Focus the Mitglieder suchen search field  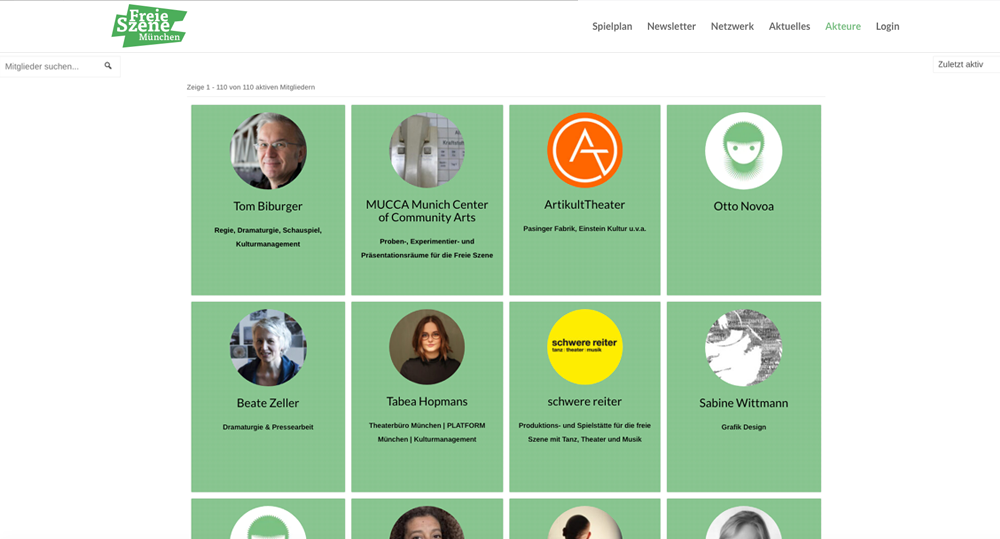(x=60, y=66)
